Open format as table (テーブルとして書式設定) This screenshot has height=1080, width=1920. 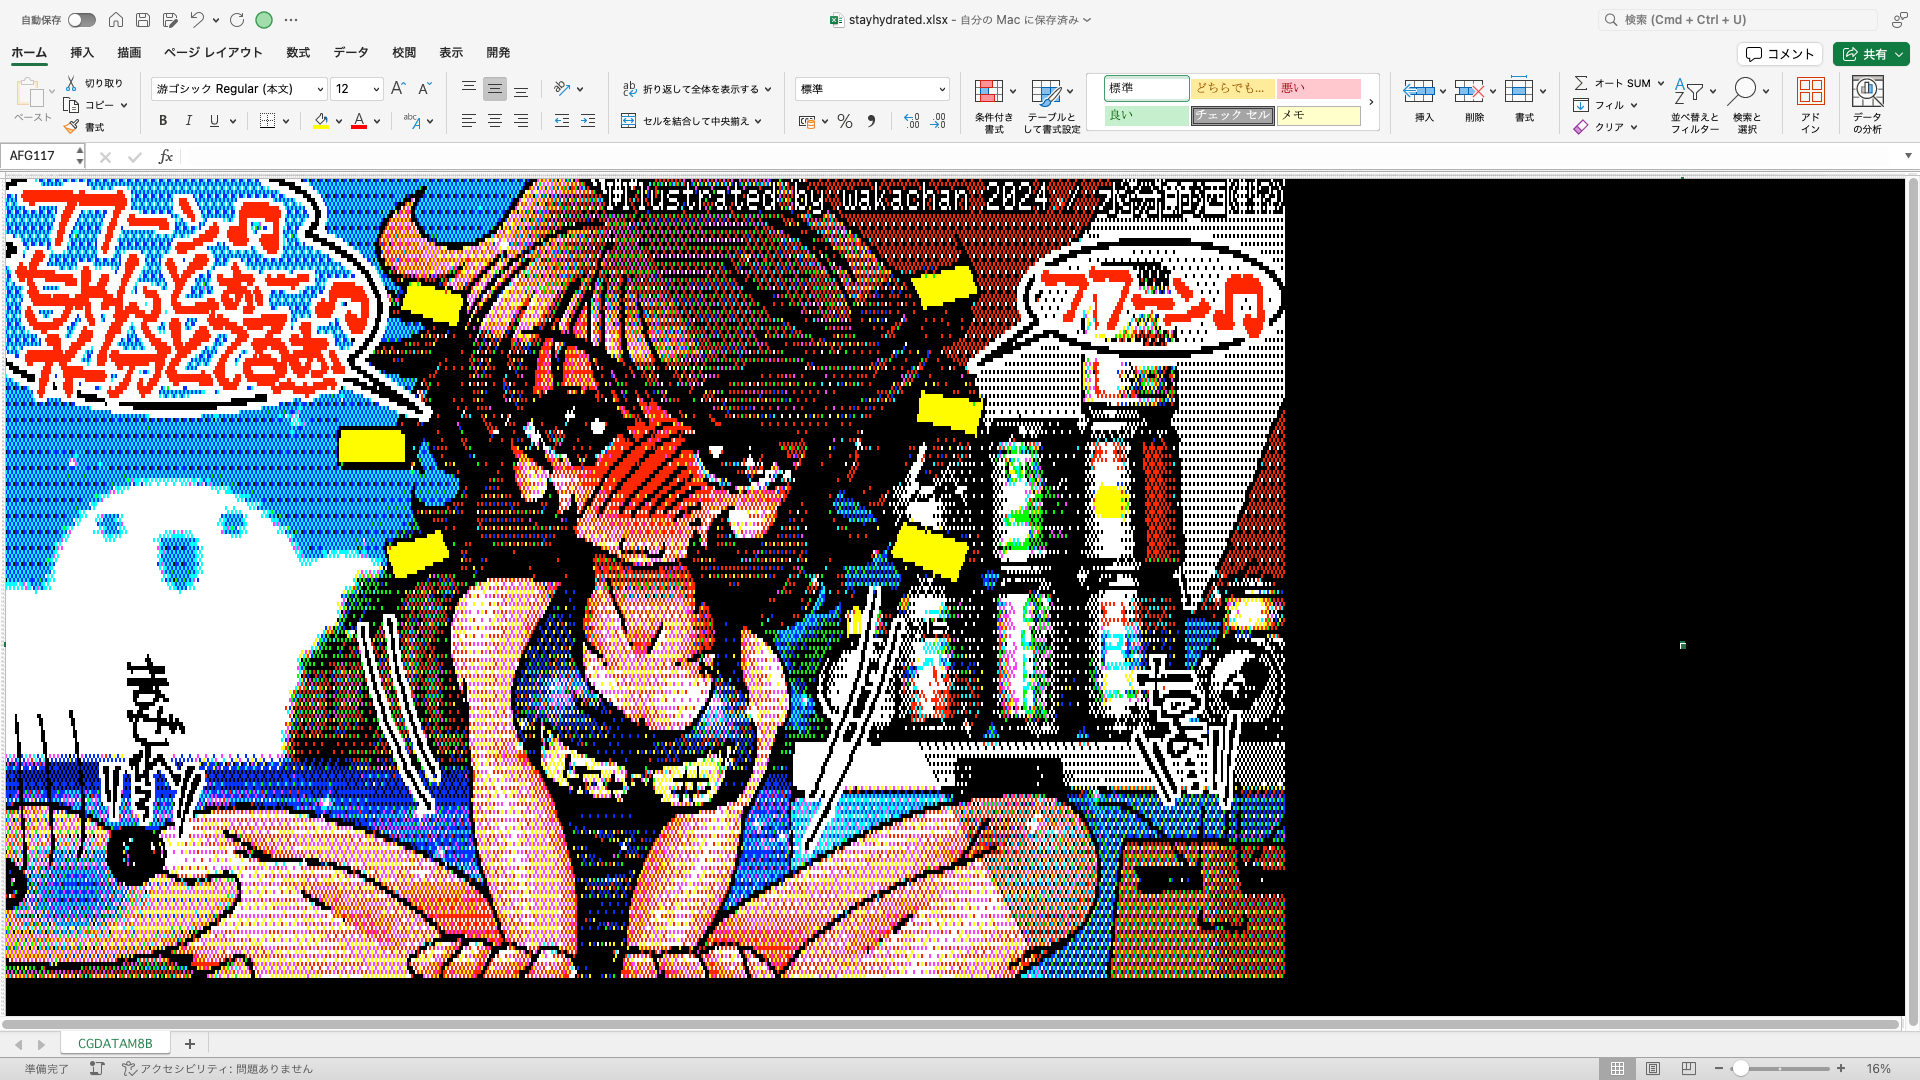click(1051, 105)
